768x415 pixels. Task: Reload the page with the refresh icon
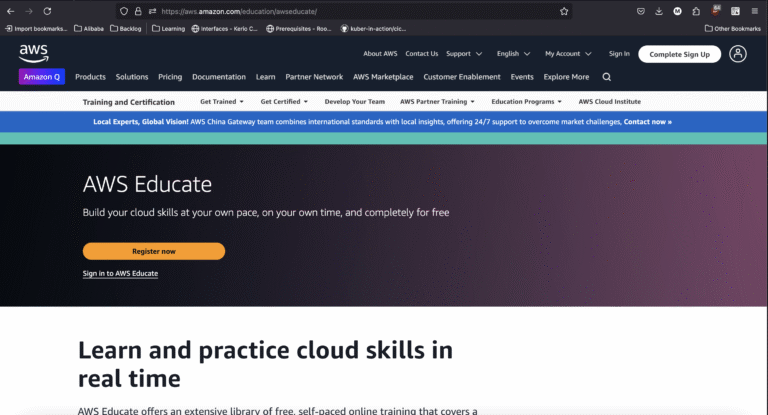tap(47, 11)
